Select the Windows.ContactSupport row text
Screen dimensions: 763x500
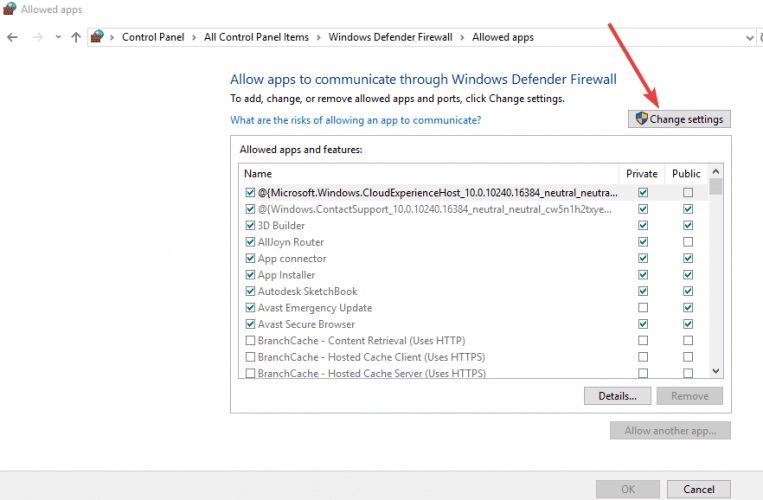click(435, 210)
